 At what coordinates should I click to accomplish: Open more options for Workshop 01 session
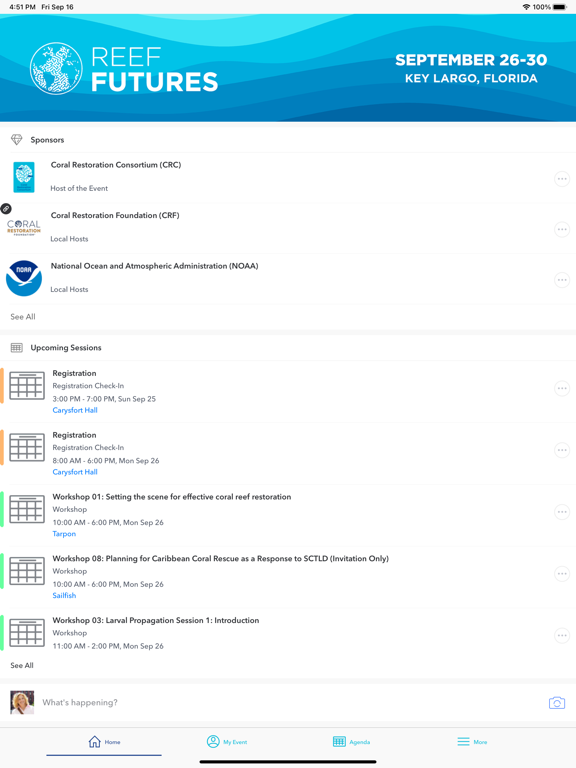click(562, 512)
